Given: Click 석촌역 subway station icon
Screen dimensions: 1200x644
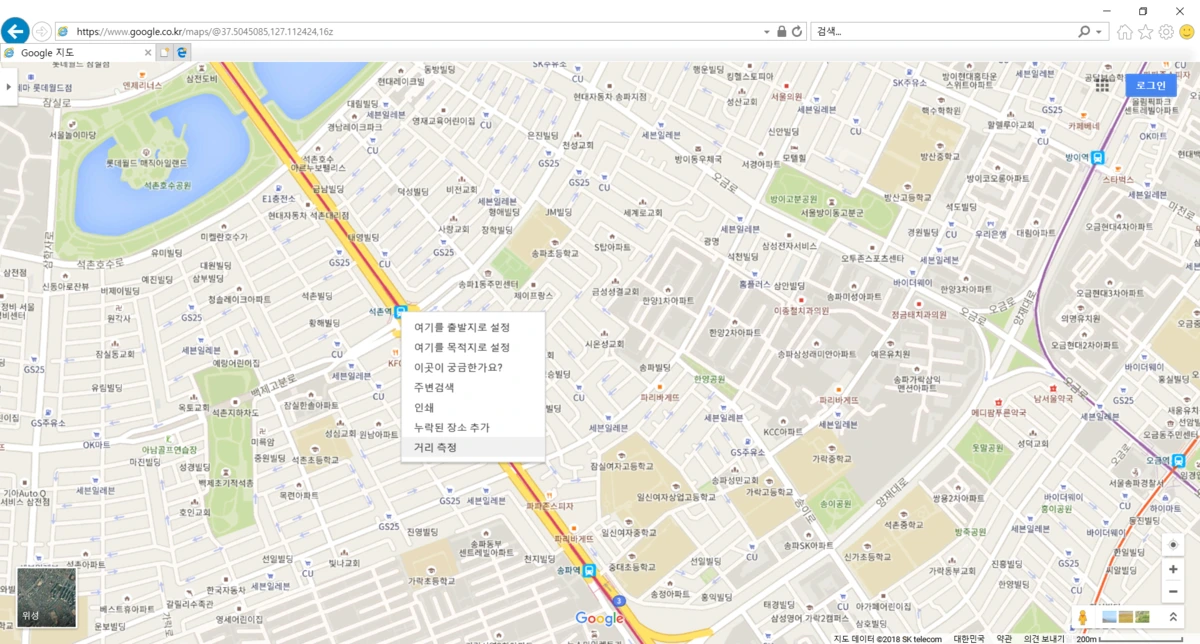Looking at the screenshot, I should (401, 312).
